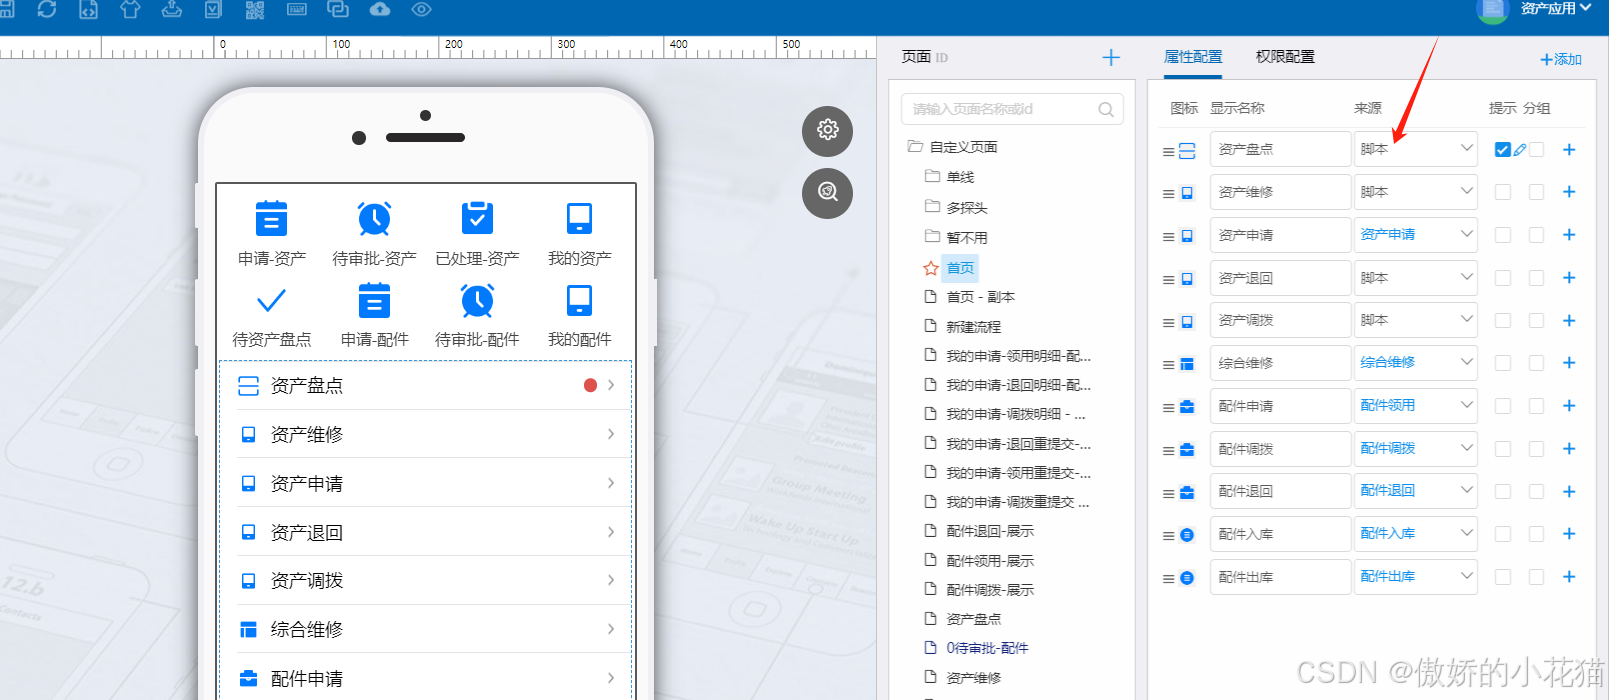Open the code file icon in toolbar
The image size is (1609, 700).
pos(88,9)
